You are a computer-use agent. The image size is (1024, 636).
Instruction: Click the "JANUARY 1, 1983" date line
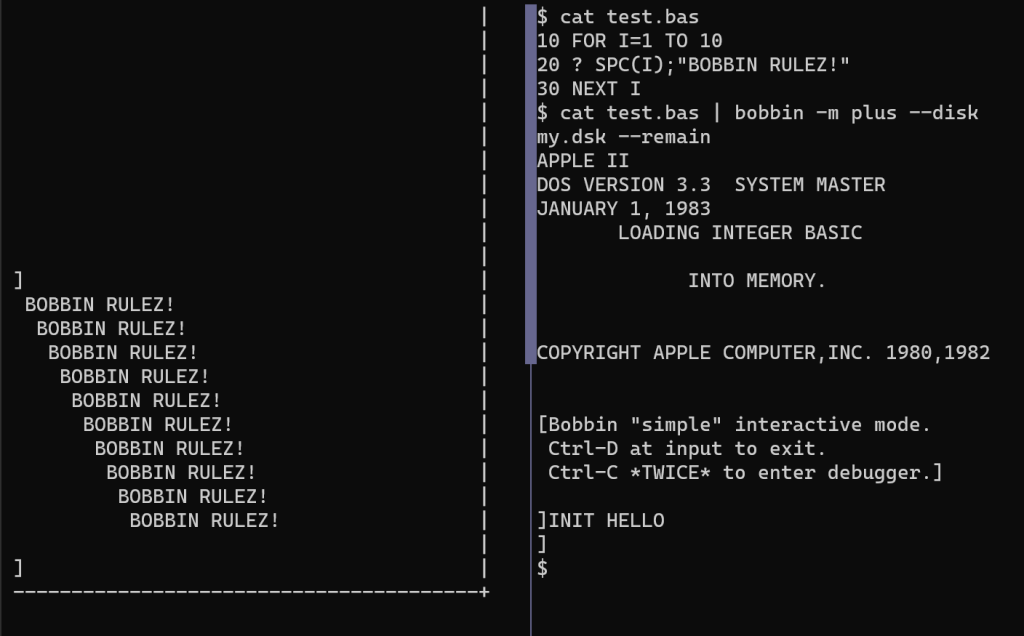pyautogui.click(x=623, y=209)
